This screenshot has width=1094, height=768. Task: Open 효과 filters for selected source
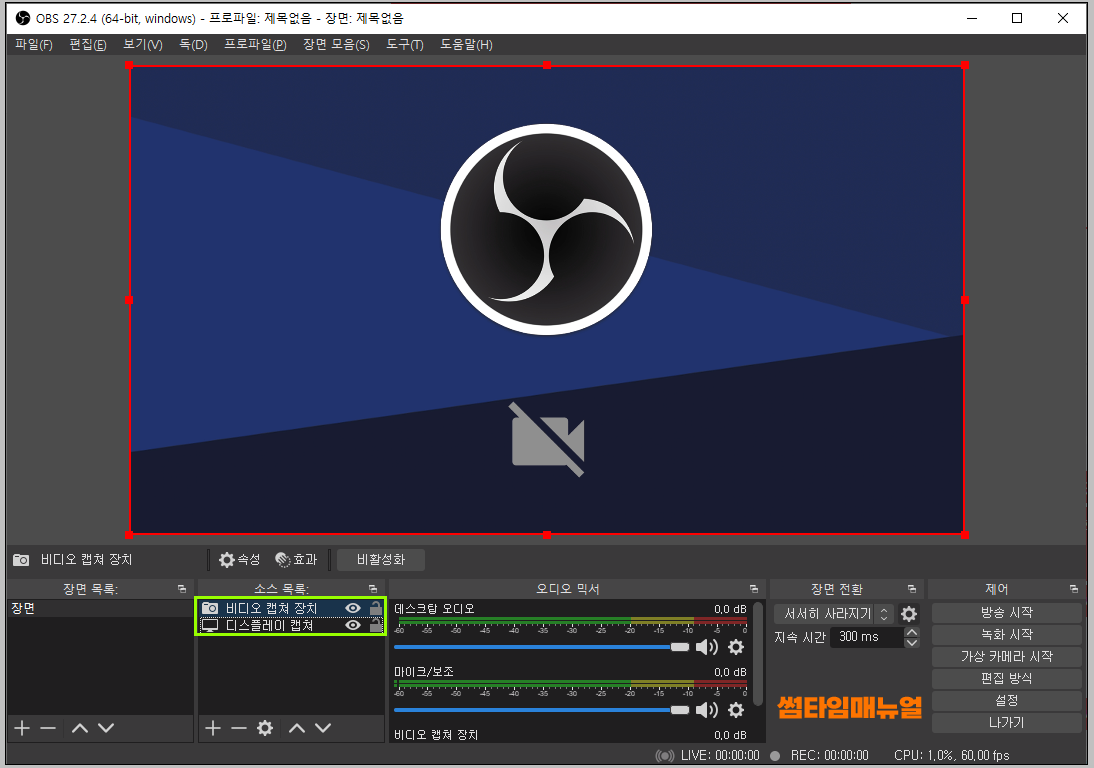coord(297,559)
